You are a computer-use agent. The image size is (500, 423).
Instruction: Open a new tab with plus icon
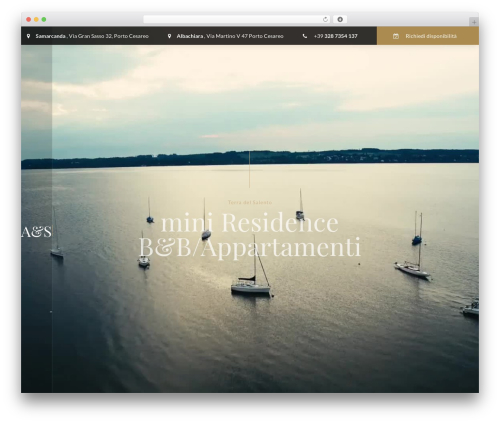point(474,22)
